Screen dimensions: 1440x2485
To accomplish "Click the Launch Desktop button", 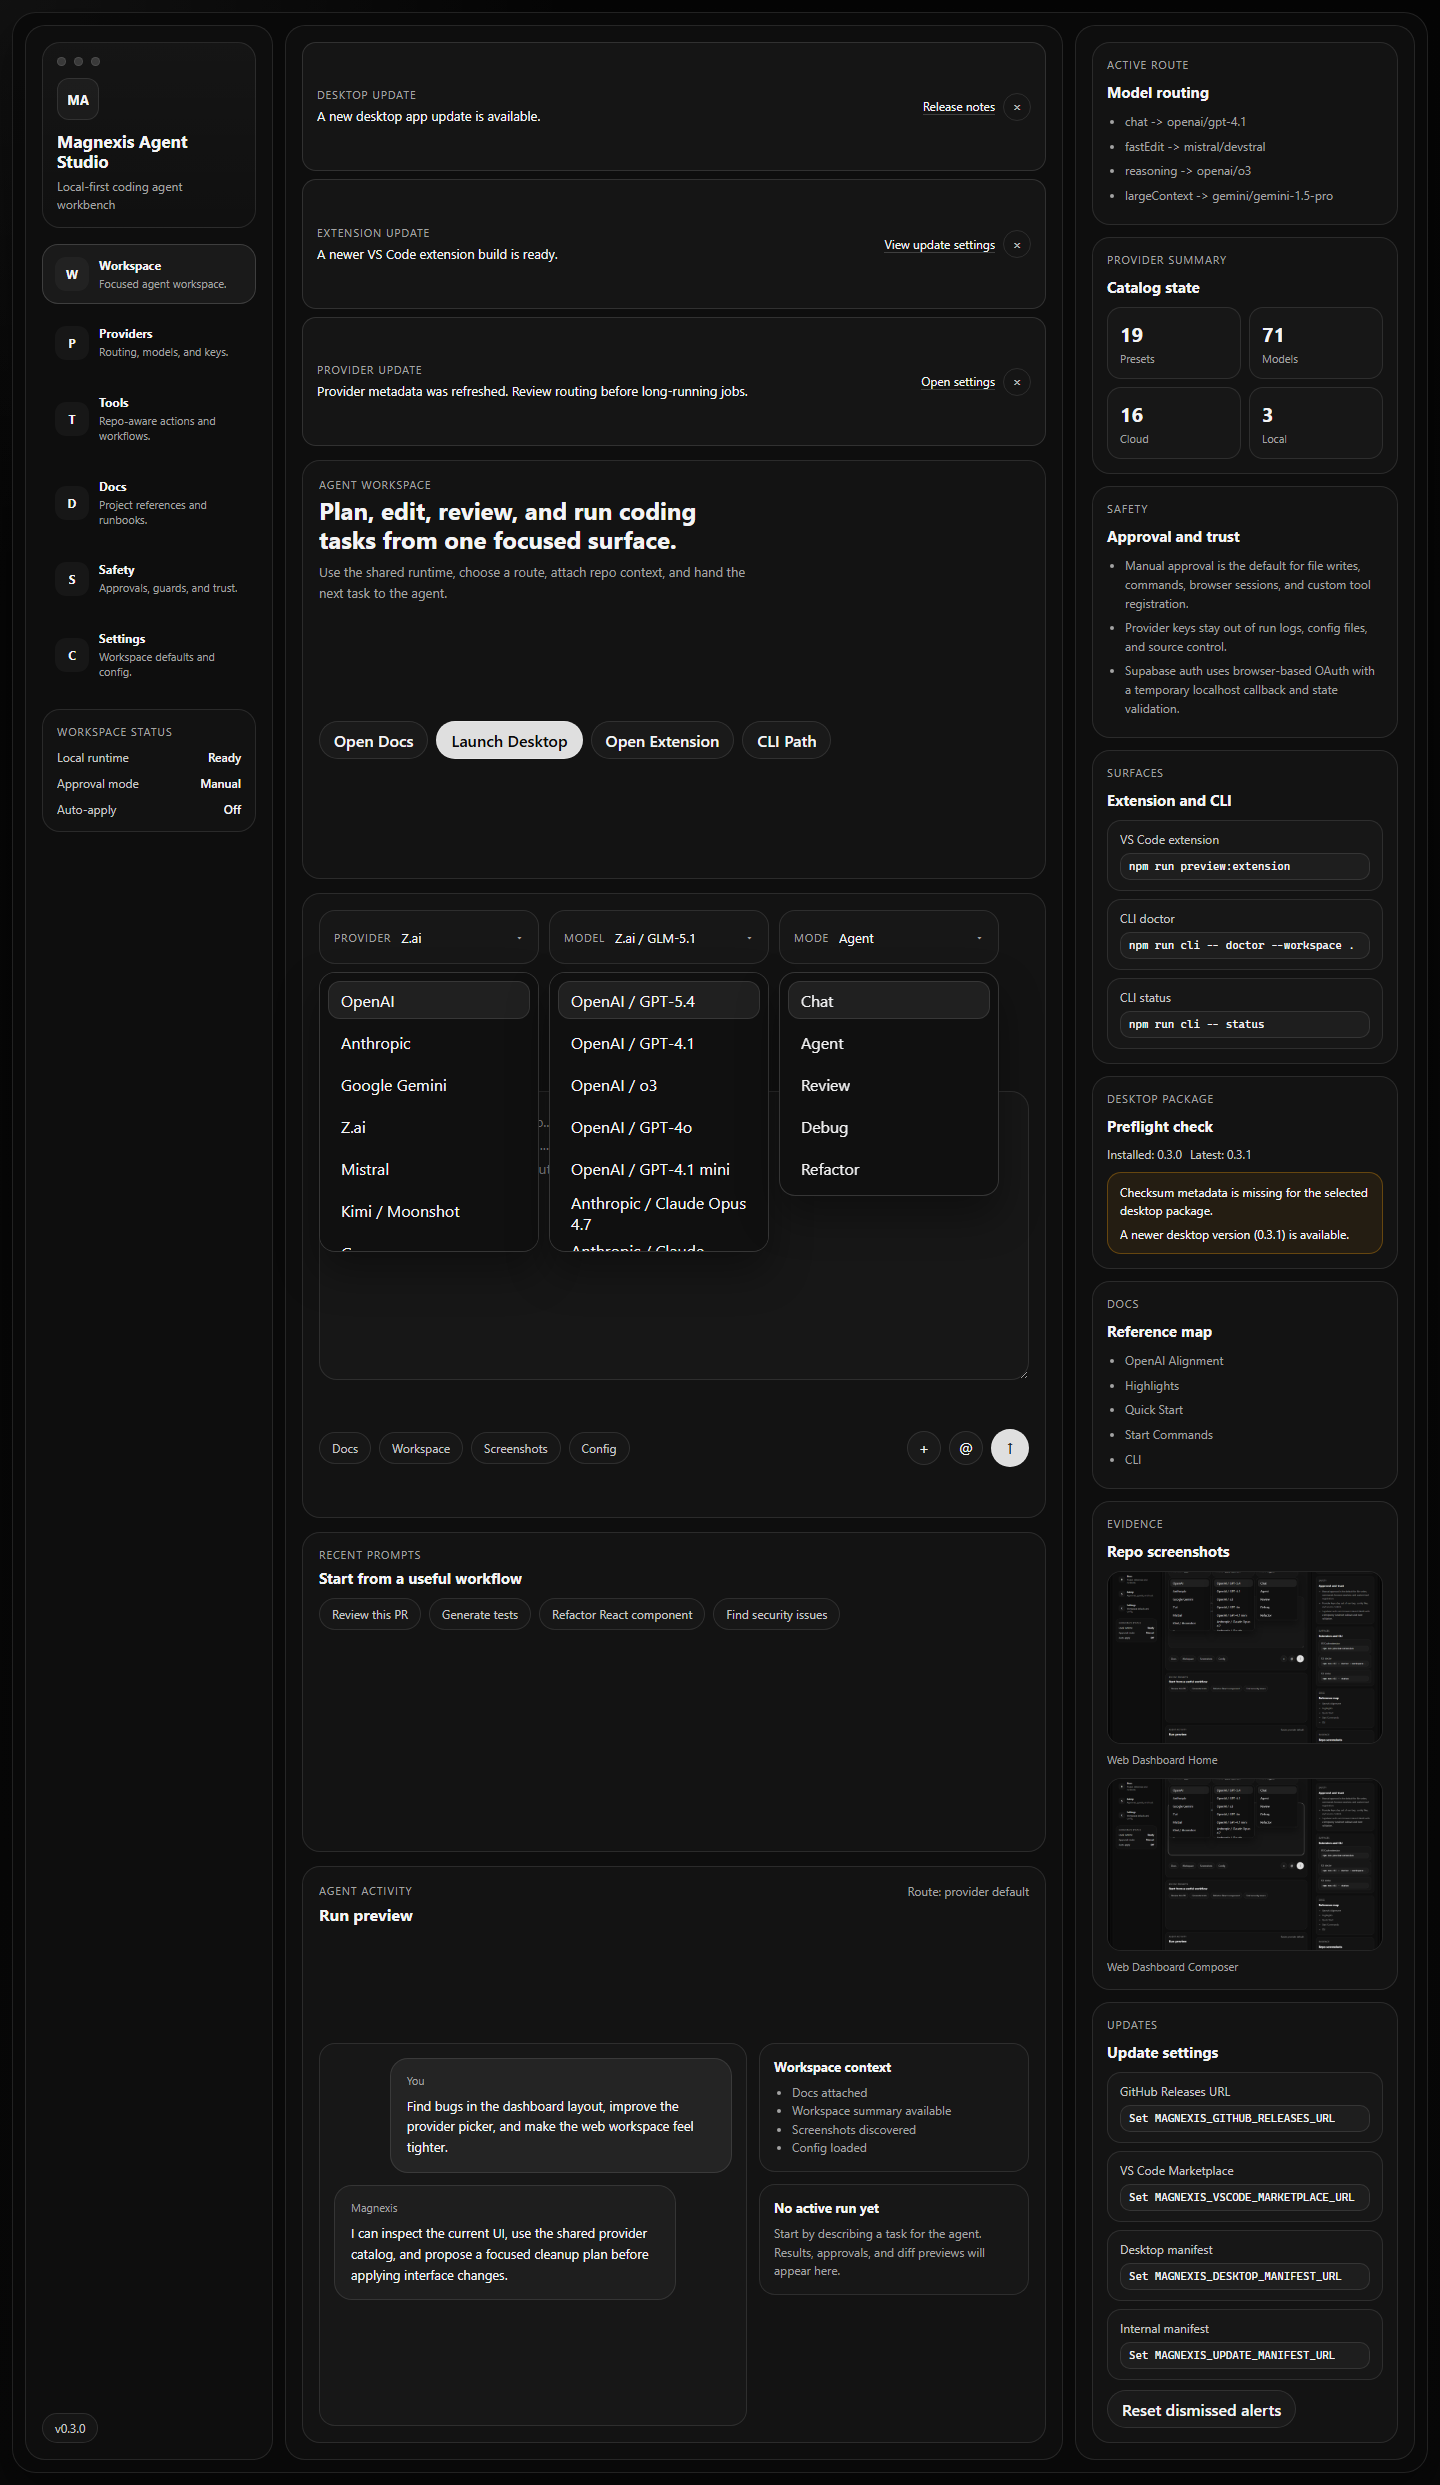I will [509, 741].
